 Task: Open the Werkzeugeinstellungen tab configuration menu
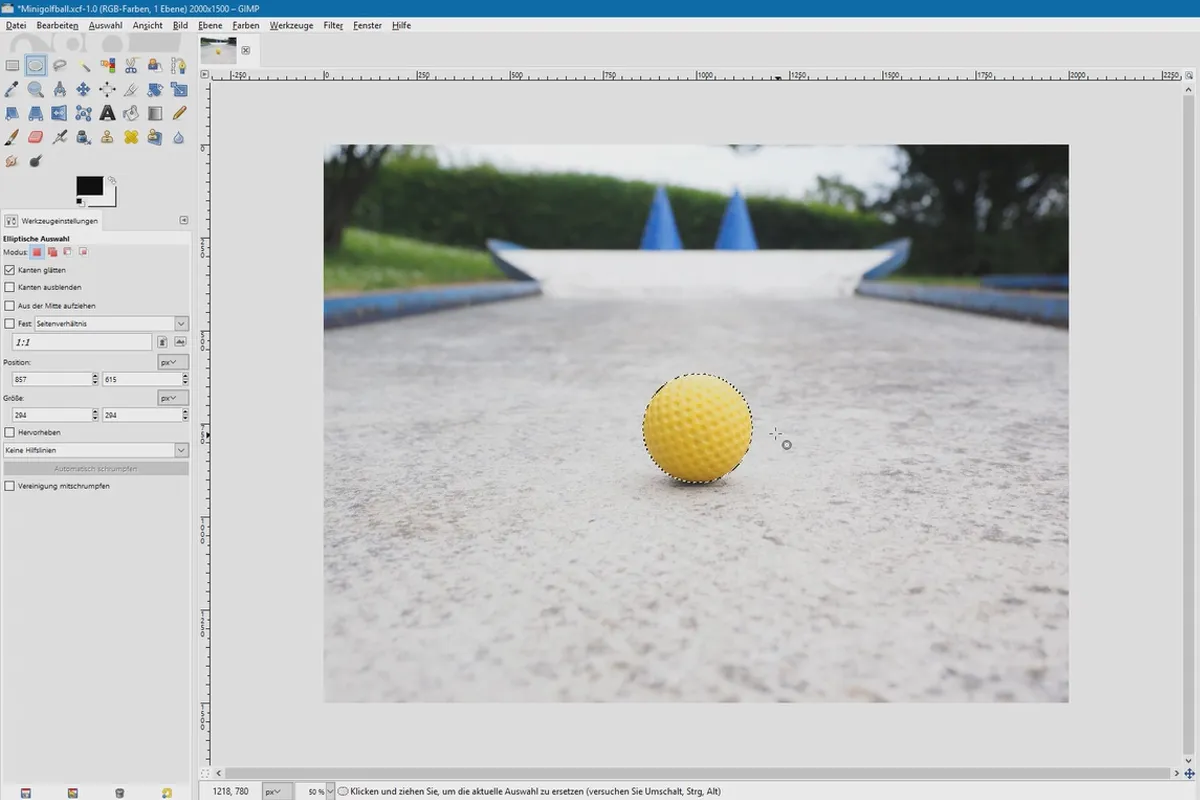pos(183,220)
